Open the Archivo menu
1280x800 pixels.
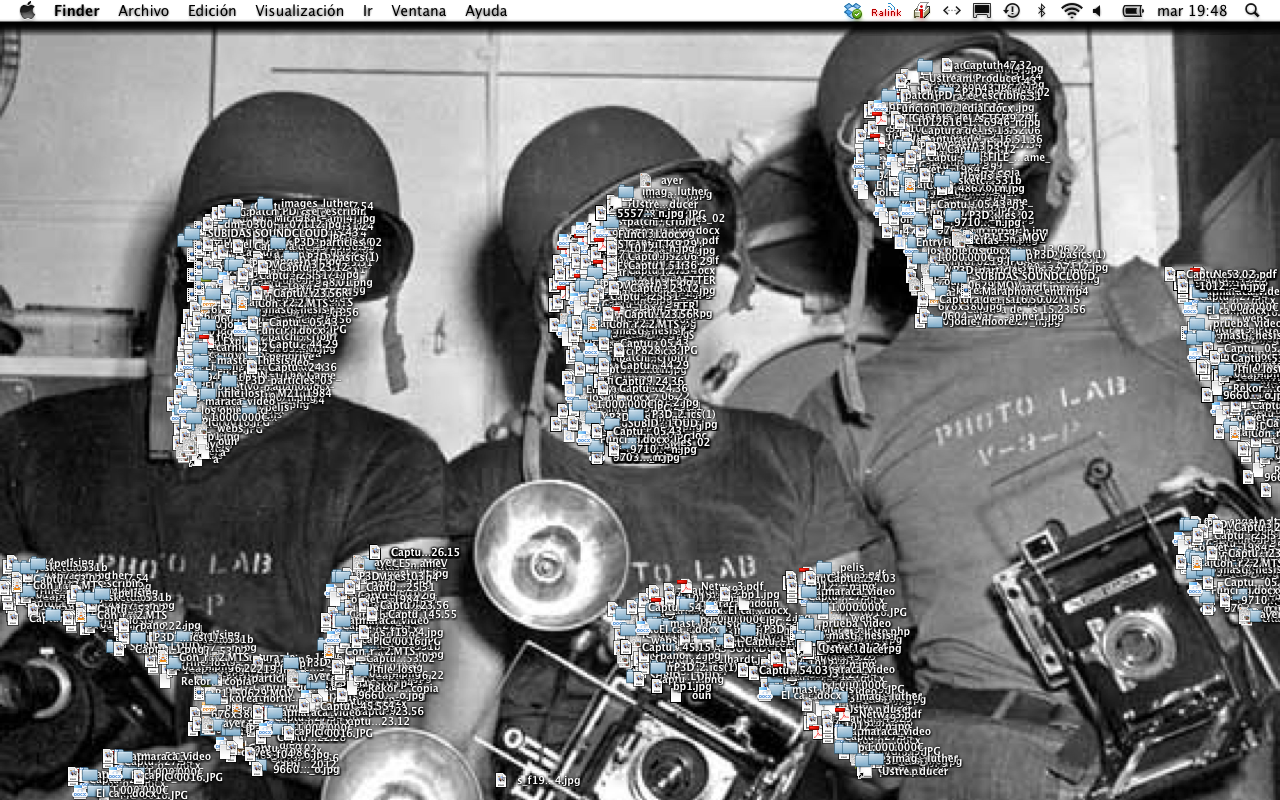coord(143,11)
